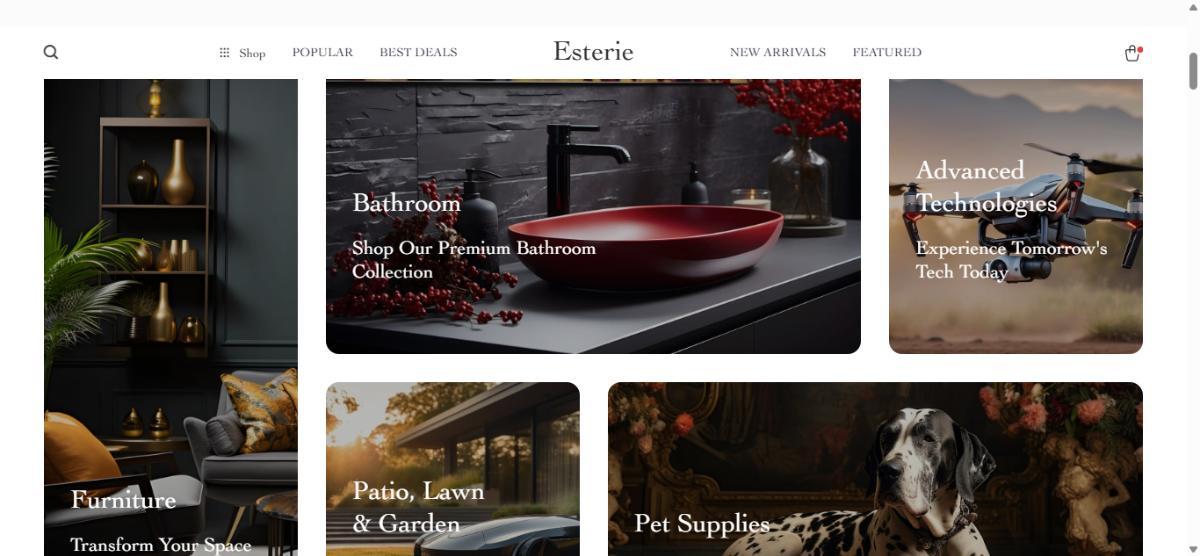Click Shop Our Premium Bathroom Collection text

point(474,260)
